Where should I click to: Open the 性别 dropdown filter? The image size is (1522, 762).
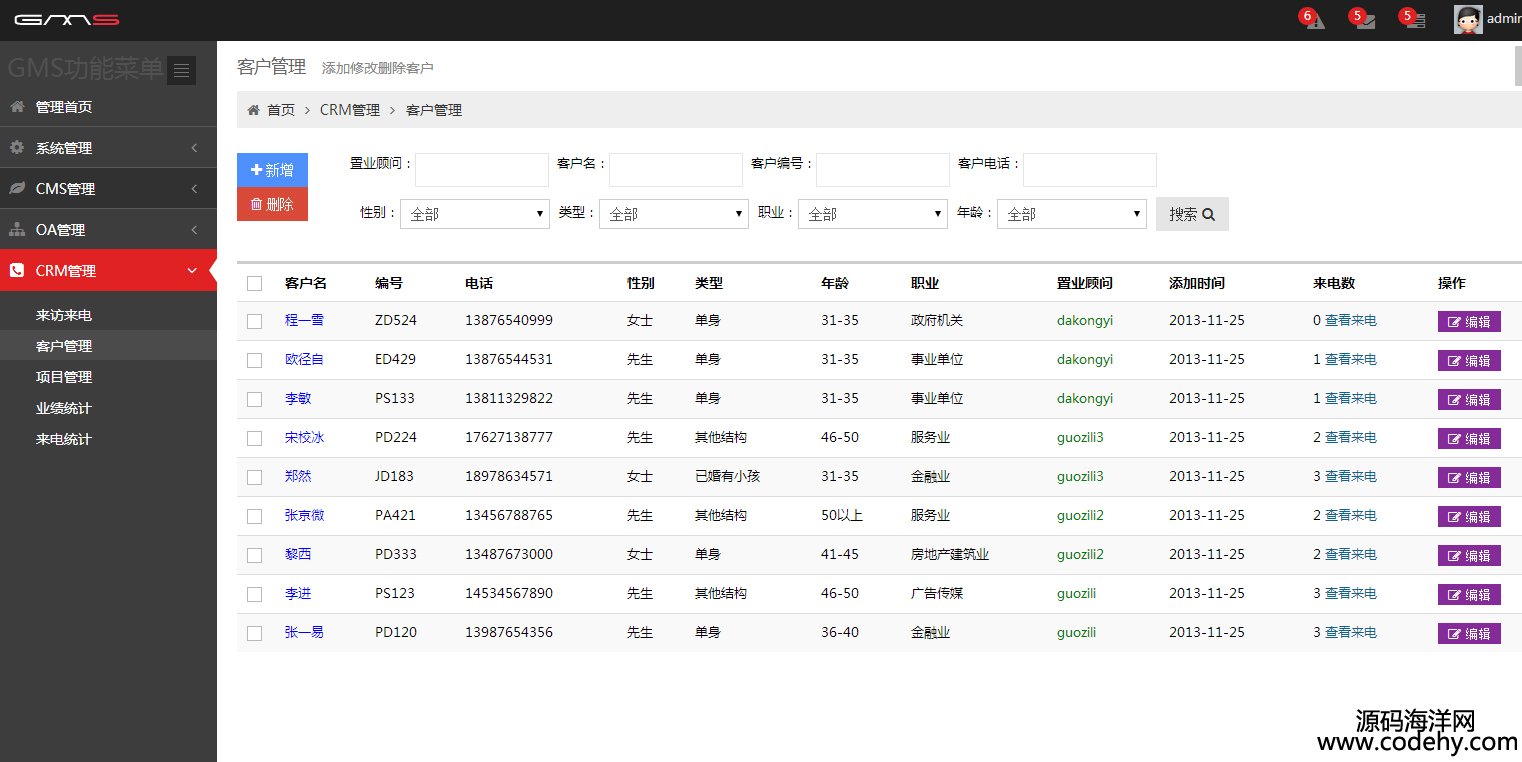point(474,214)
